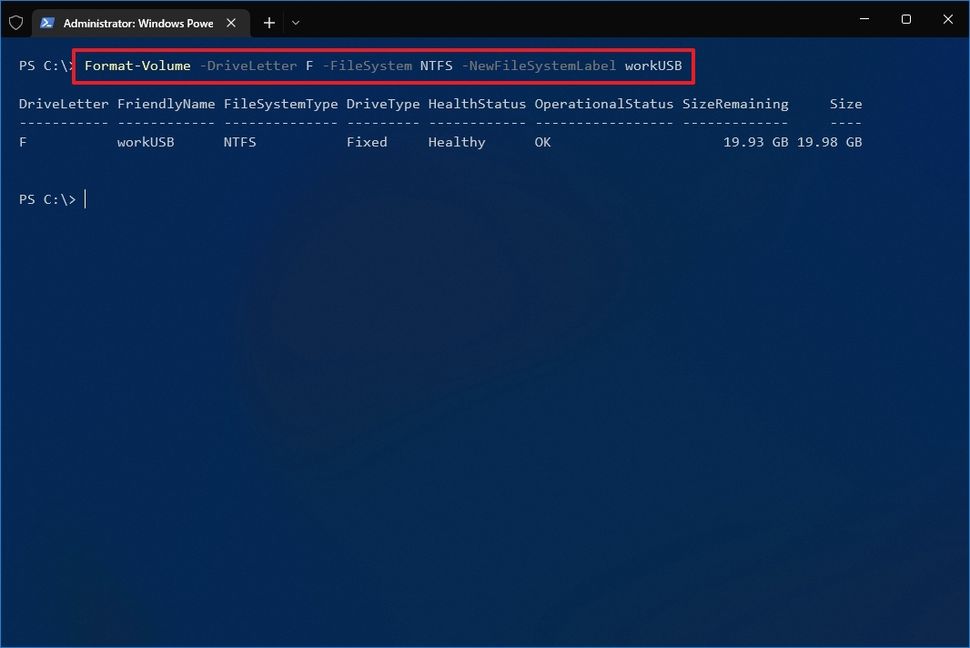Click workUSB in the command line
This screenshot has width=970, height=648.
(x=653, y=66)
